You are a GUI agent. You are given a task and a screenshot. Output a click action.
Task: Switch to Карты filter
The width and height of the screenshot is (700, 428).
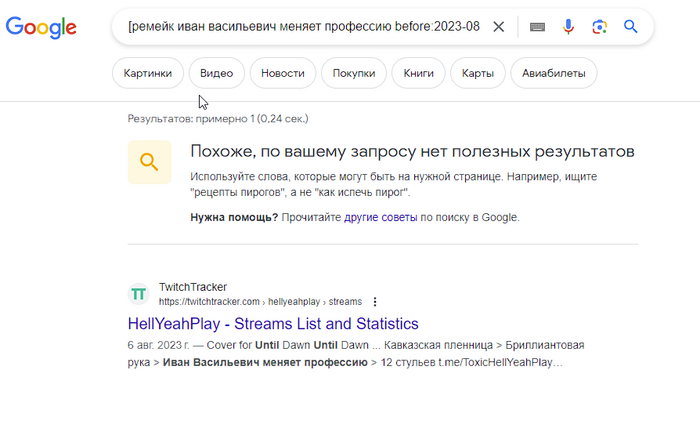478,73
